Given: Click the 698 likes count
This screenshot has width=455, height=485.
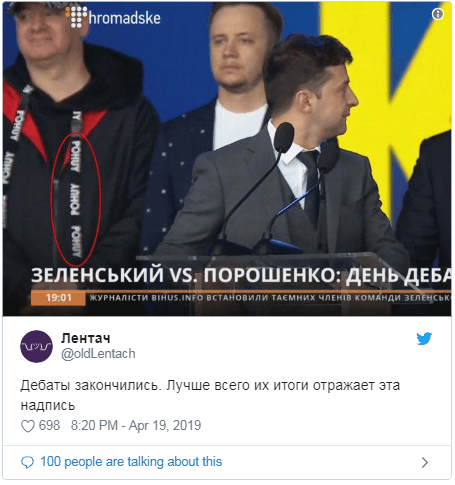Looking at the screenshot, I should coord(49,426).
